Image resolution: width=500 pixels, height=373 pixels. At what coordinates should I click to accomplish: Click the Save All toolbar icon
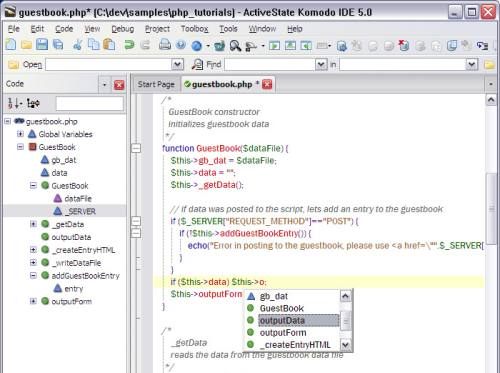(x=58, y=45)
